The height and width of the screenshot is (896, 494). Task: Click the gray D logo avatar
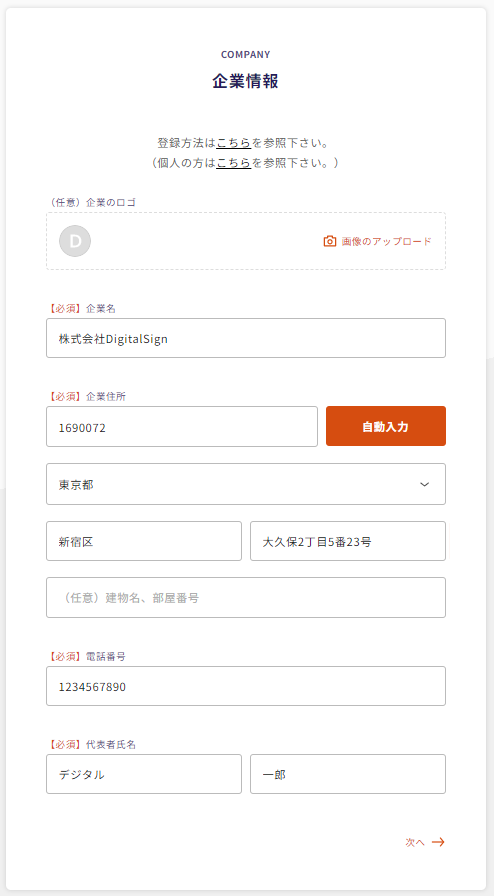75,241
